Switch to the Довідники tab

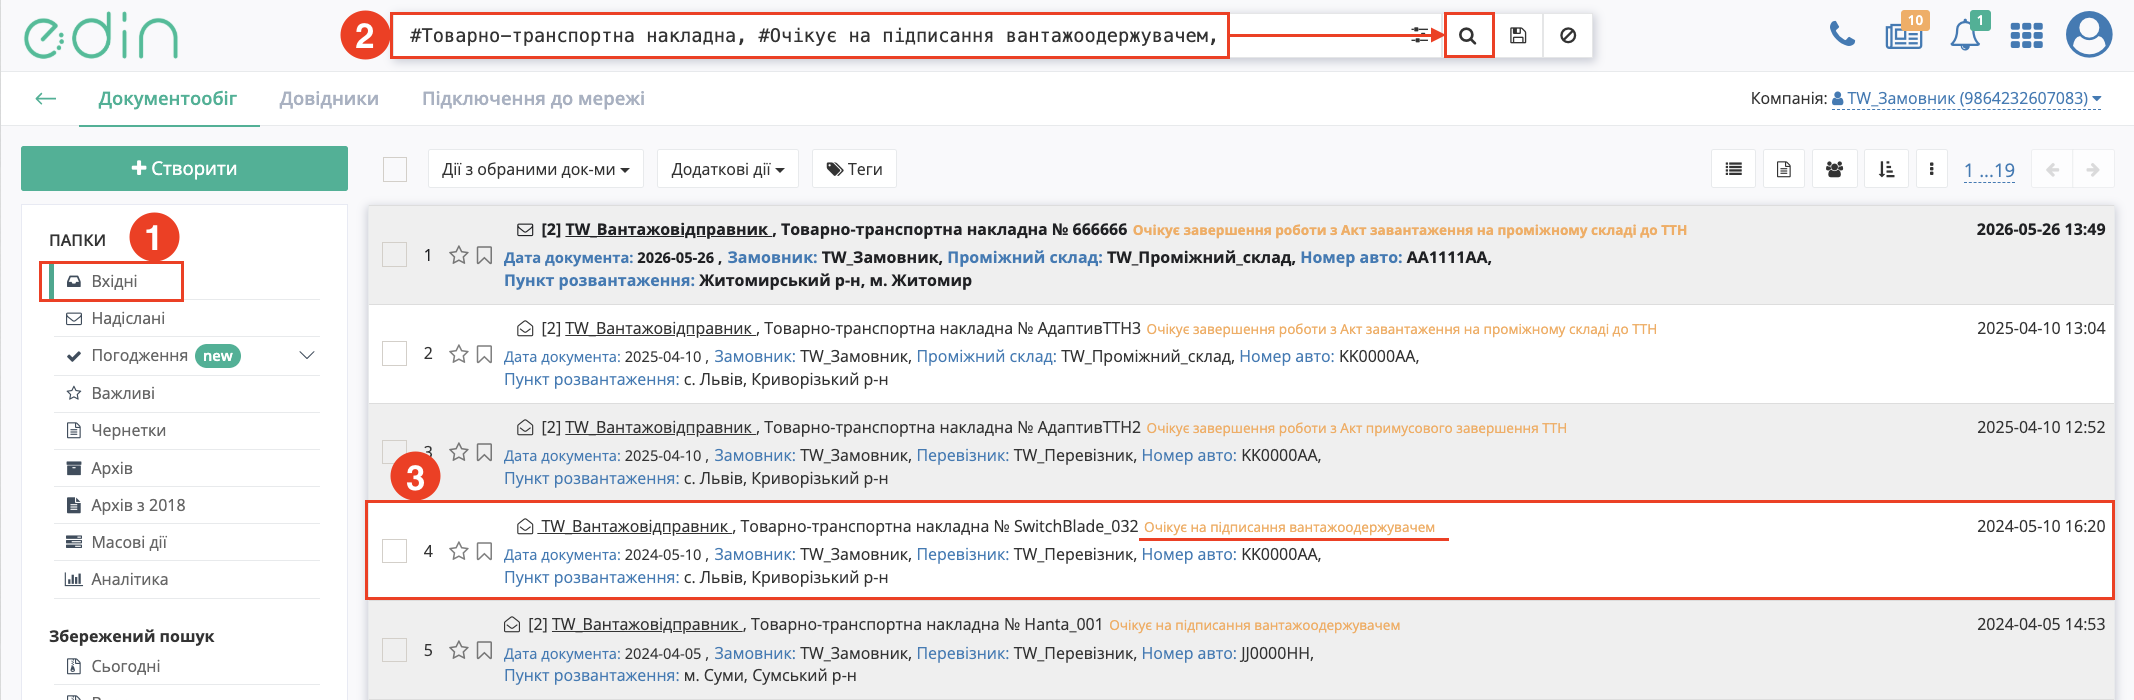point(329,98)
